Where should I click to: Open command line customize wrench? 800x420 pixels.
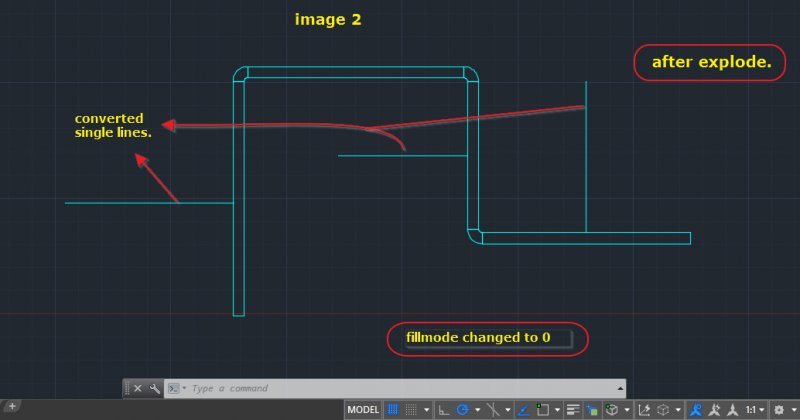click(x=155, y=388)
